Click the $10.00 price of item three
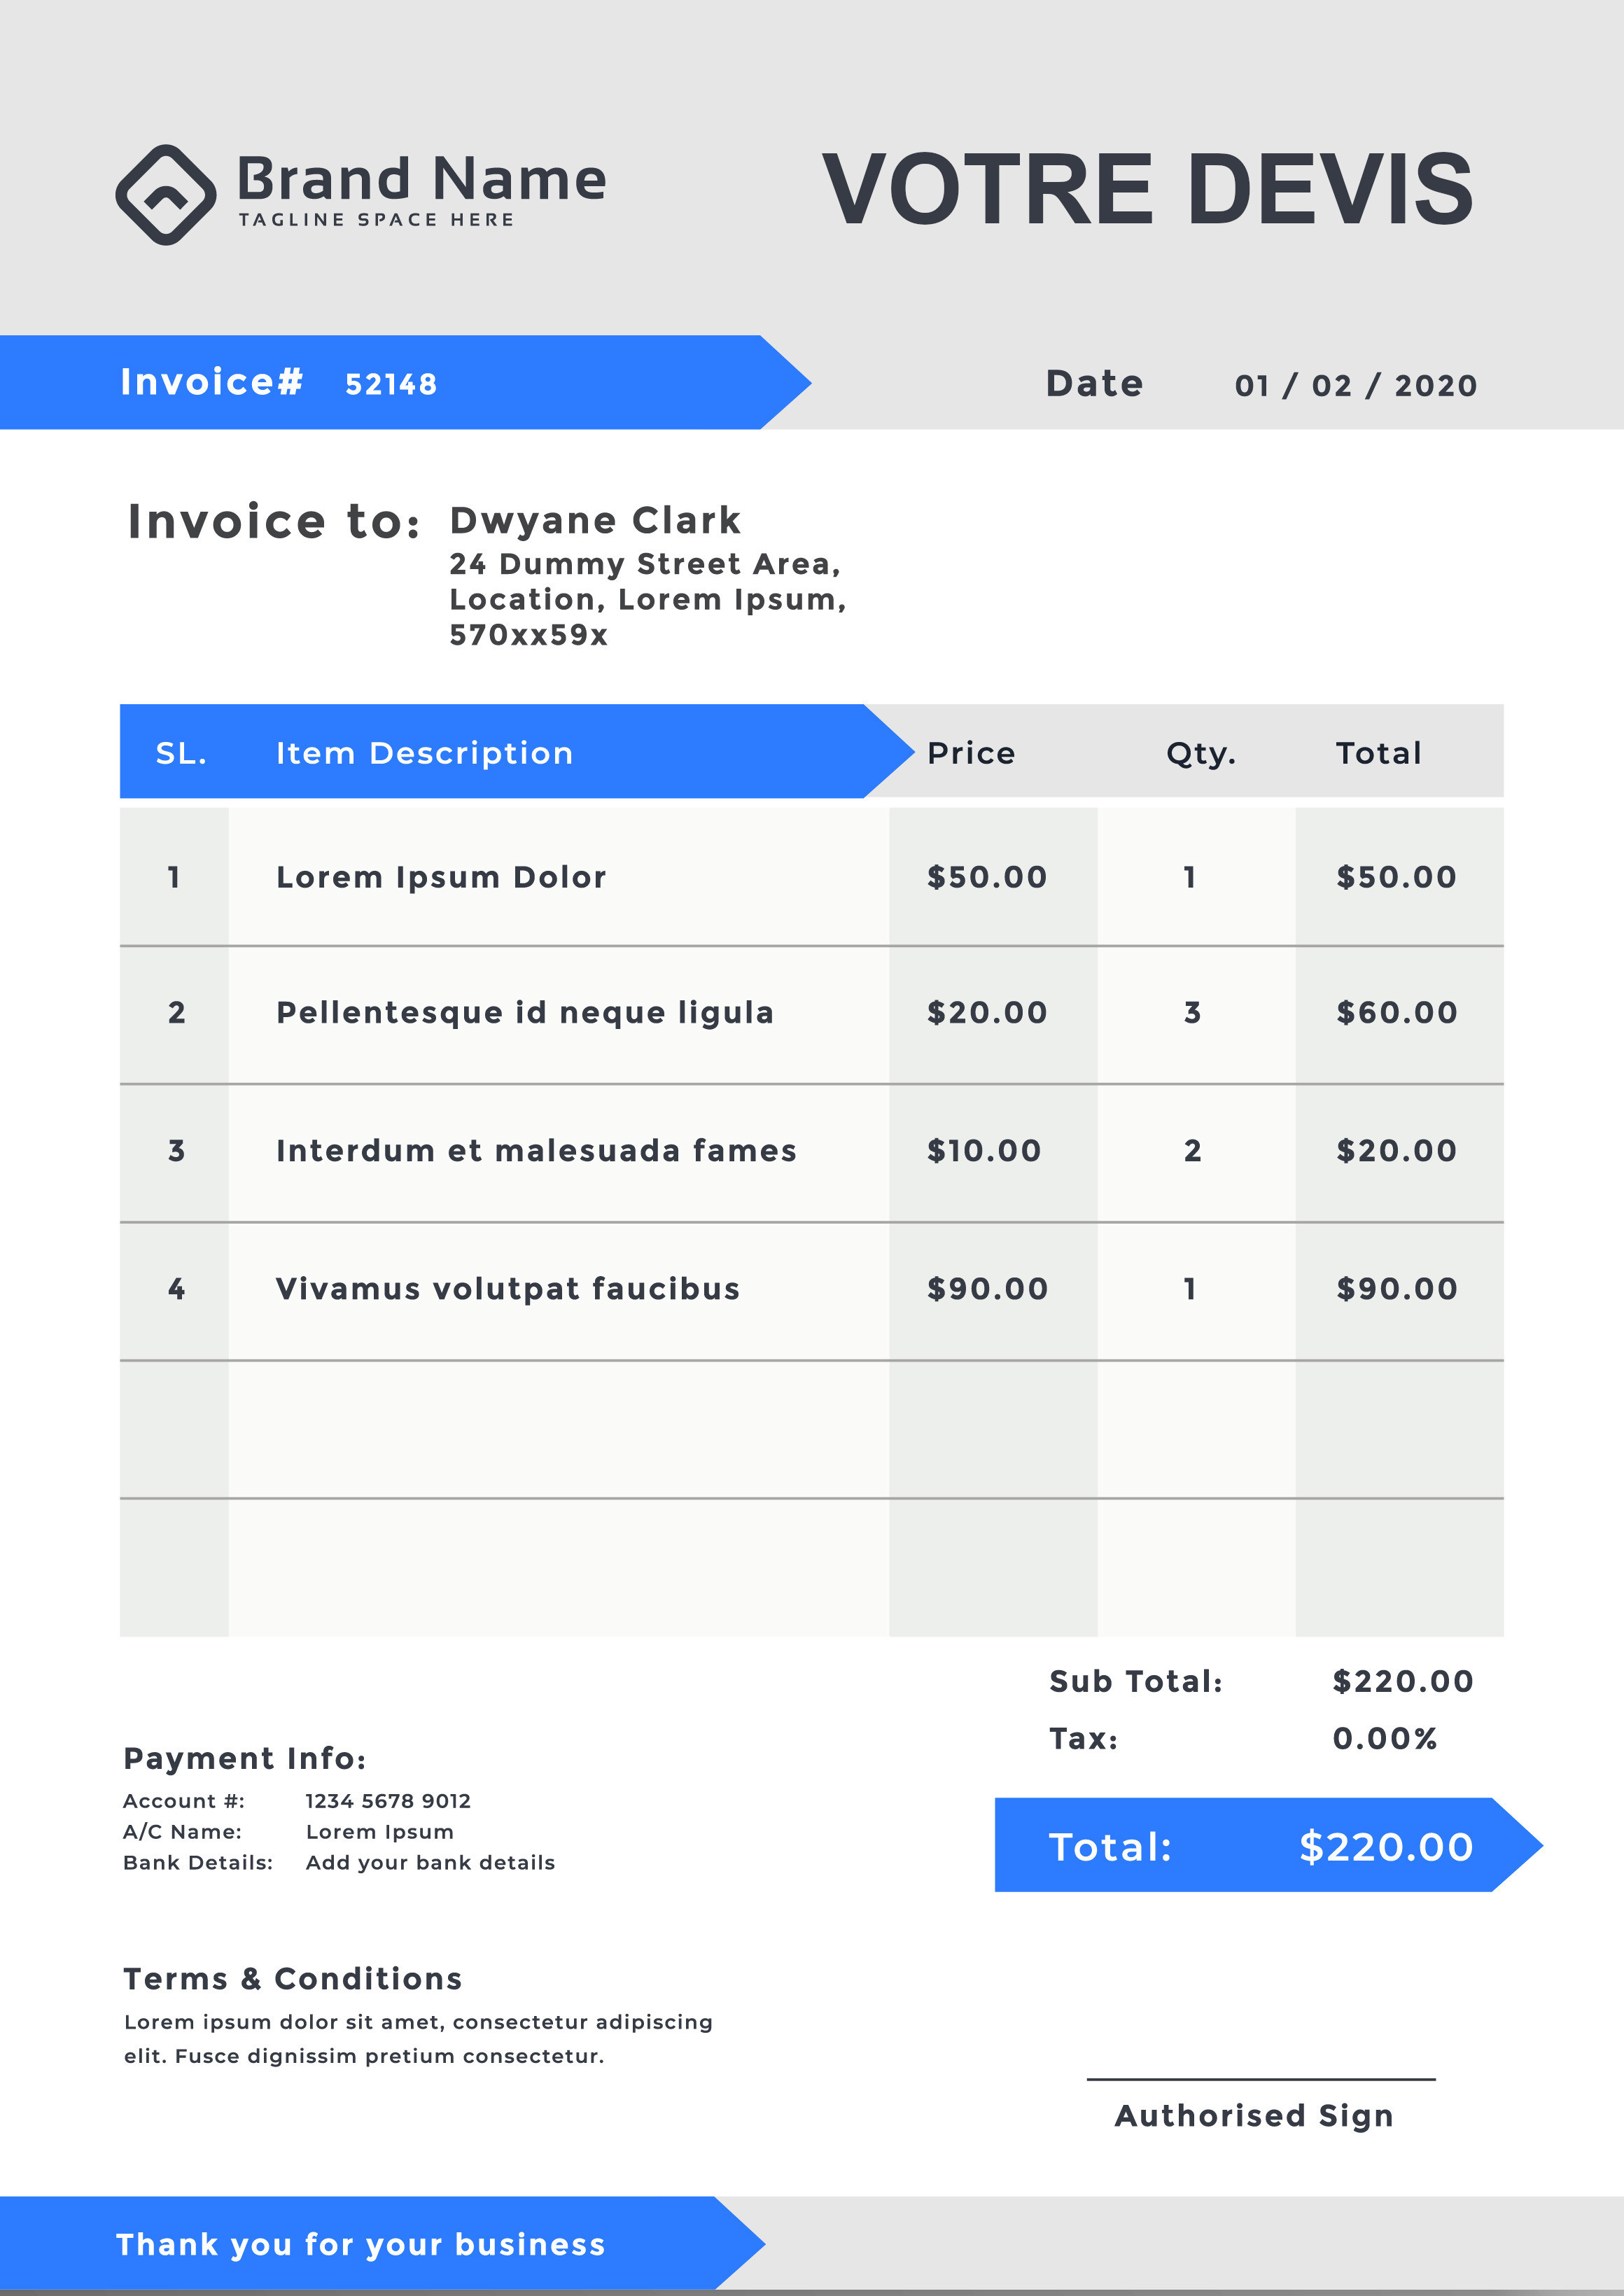The height and width of the screenshot is (2296, 1624). 984,1151
